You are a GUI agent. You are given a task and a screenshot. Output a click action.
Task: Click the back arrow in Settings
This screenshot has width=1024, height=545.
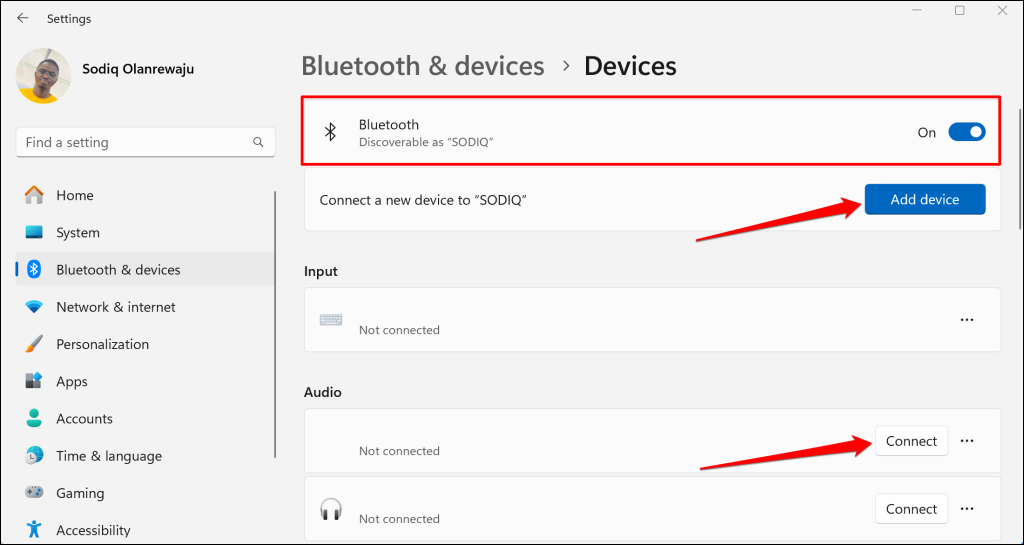point(22,18)
